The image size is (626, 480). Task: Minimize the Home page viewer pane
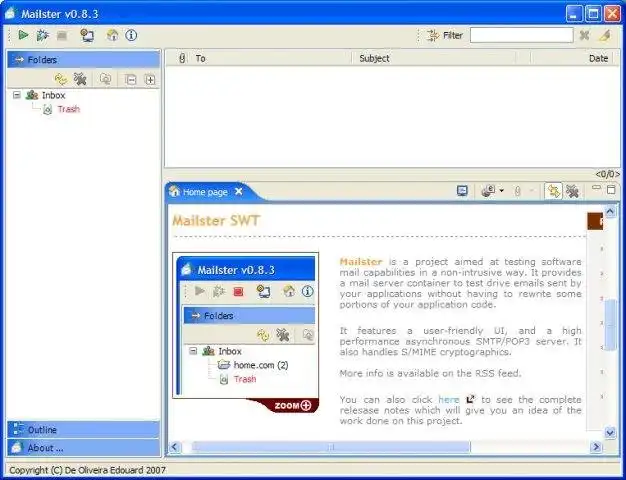(x=596, y=187)
